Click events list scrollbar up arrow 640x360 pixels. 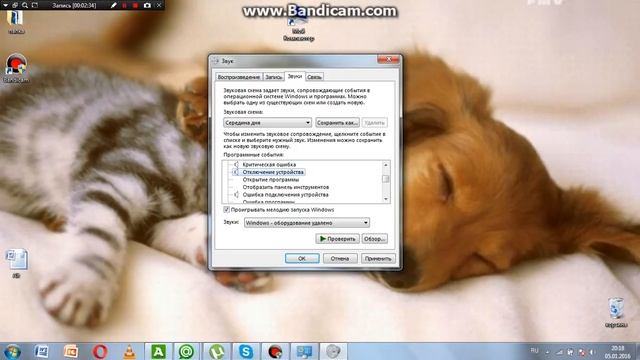pyautogui.click(x=386, y=164)
